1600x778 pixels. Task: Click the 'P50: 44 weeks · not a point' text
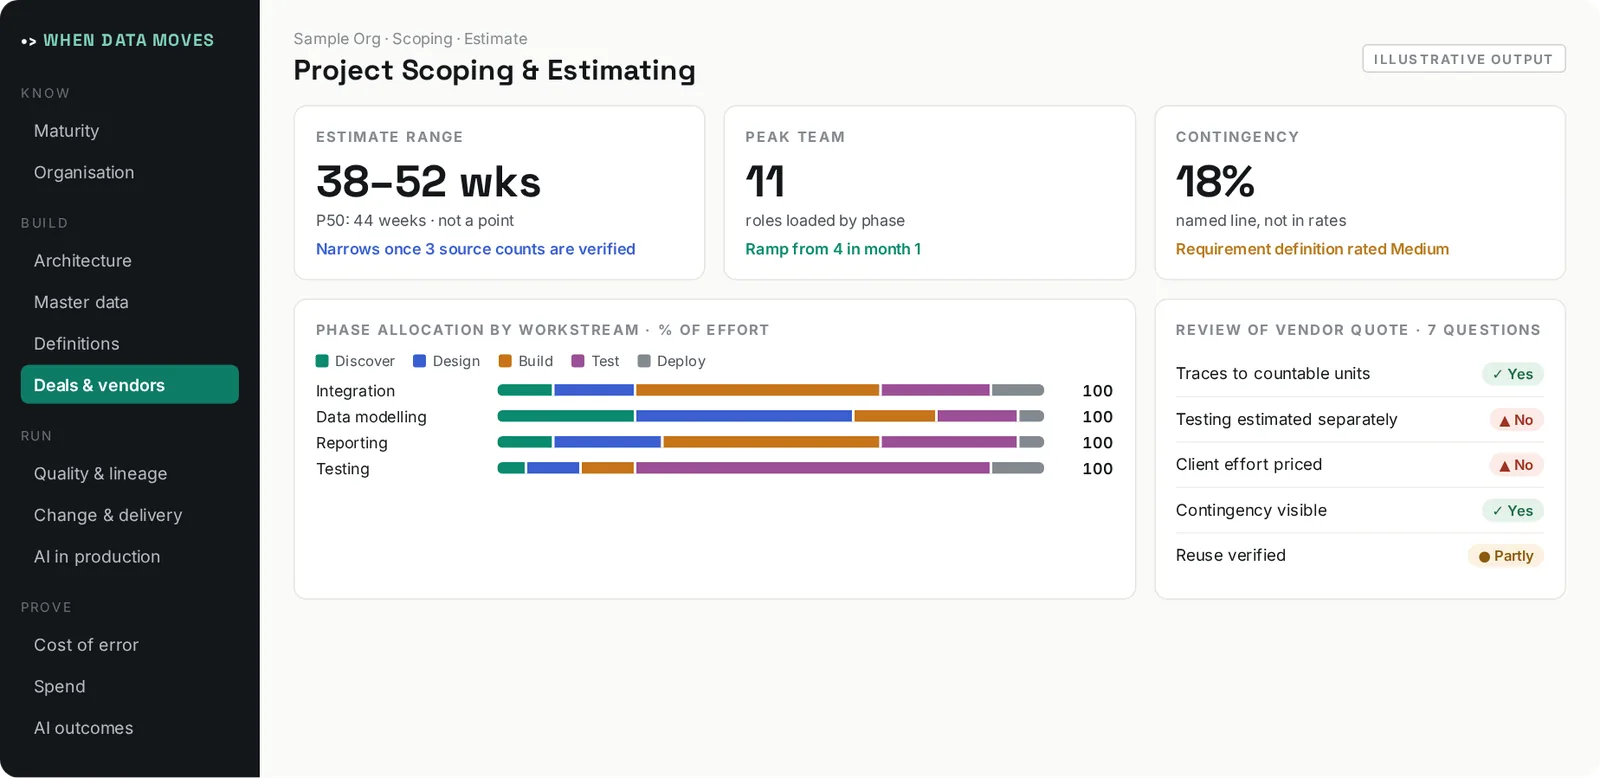[x=415, y=221]
